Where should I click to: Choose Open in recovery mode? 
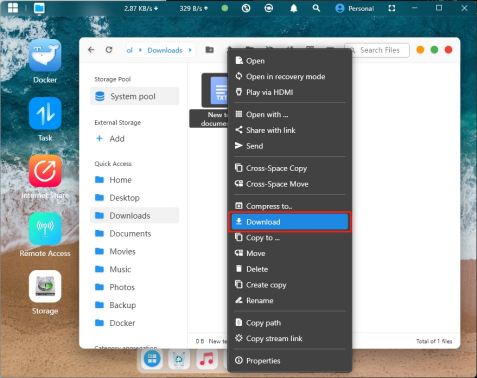(x=289, y=77)
